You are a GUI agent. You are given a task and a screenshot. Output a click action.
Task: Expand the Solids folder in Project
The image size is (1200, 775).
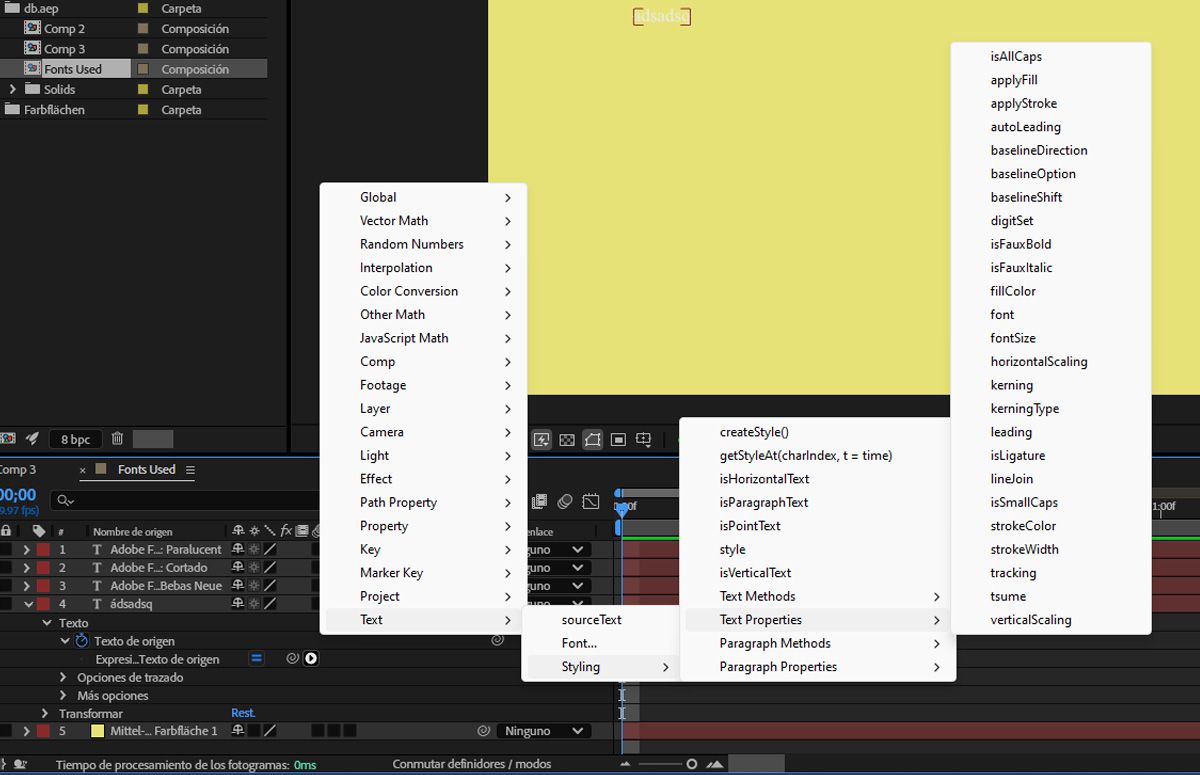pyautogui.click(x=13, y=89)
